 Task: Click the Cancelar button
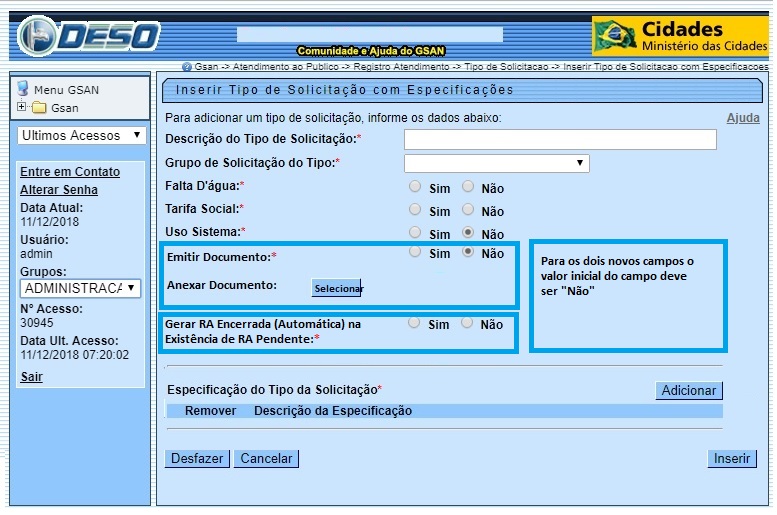click(266, 458)
